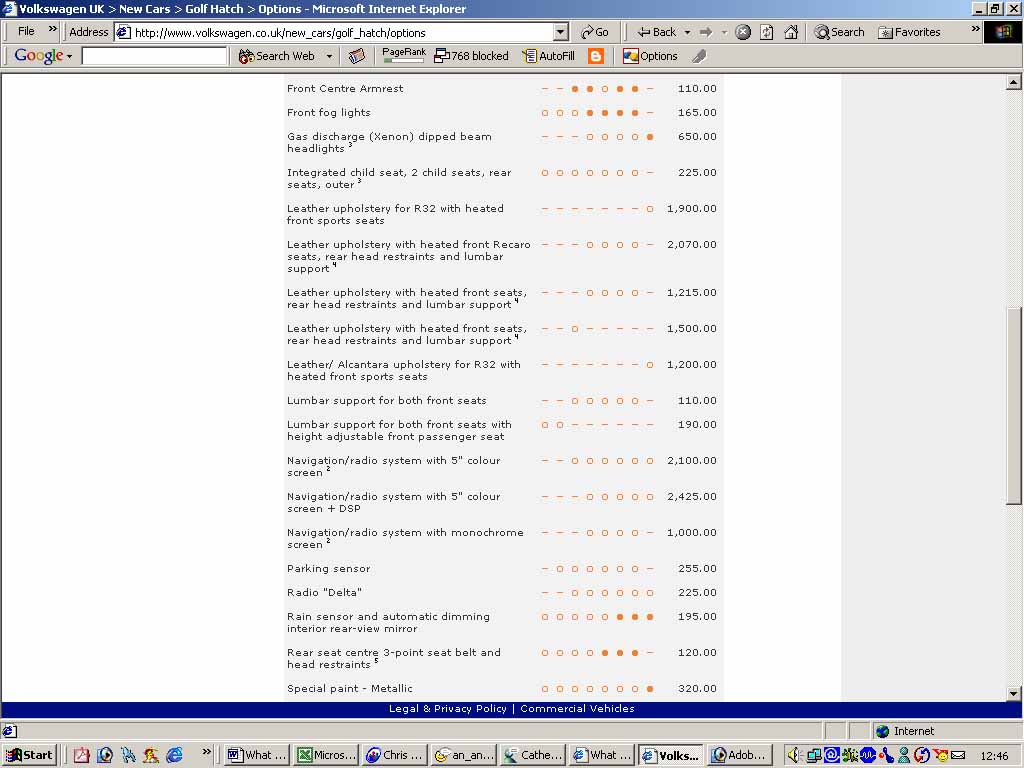Click the vertical scrollbar thumb
1024x768 pixels.
pyautogui.click(x=1014, y=405)
